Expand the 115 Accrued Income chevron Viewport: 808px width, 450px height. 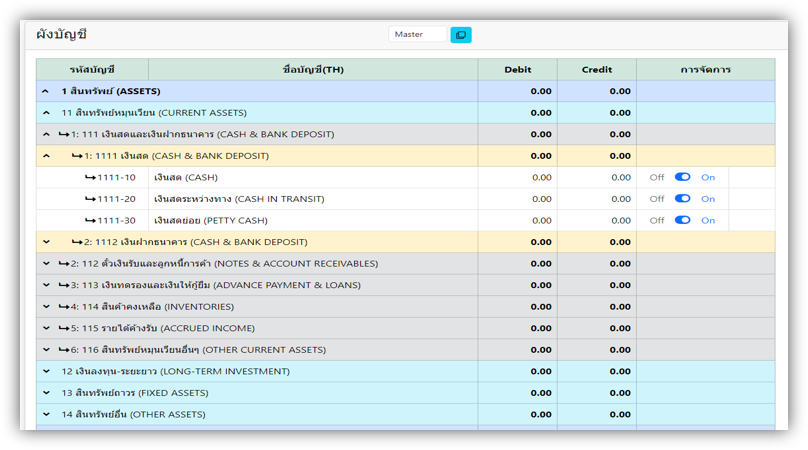pos(46,328)
